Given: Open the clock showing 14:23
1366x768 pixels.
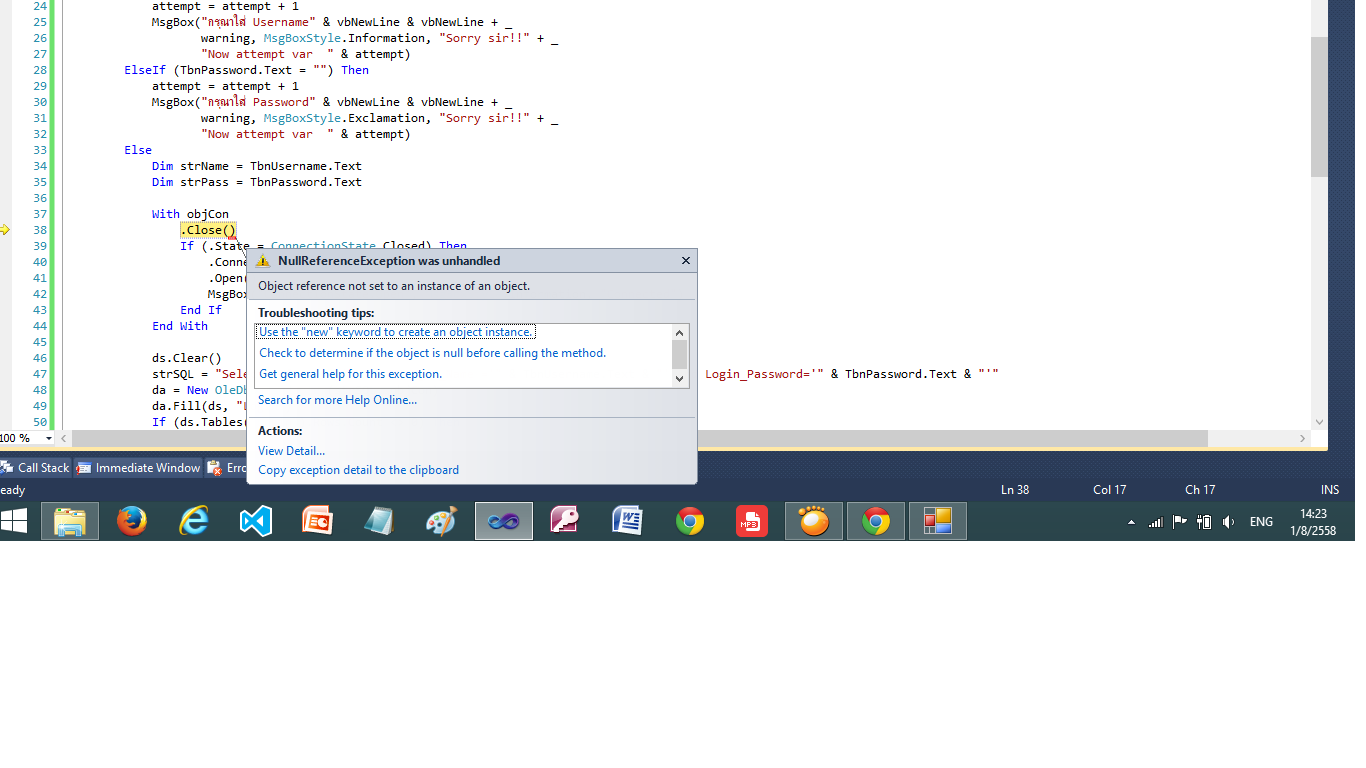Looking at the screenshot, I should pos(1313,522).
